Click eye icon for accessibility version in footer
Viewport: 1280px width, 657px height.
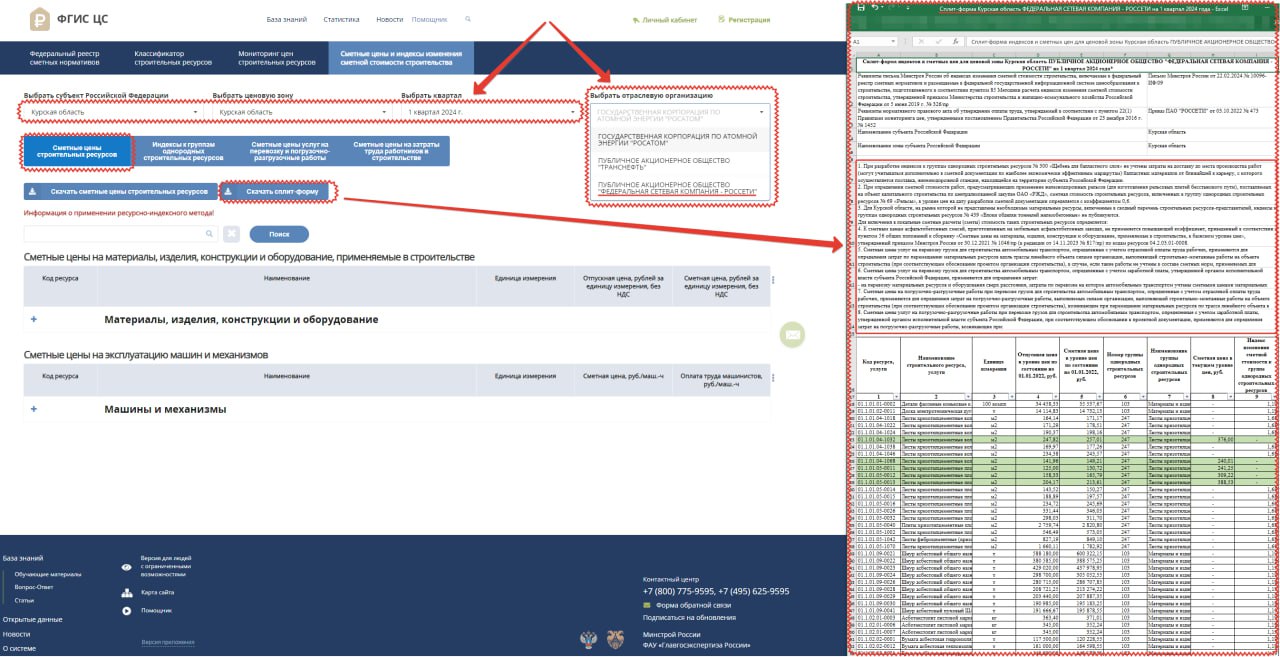(x=127, y=567)
